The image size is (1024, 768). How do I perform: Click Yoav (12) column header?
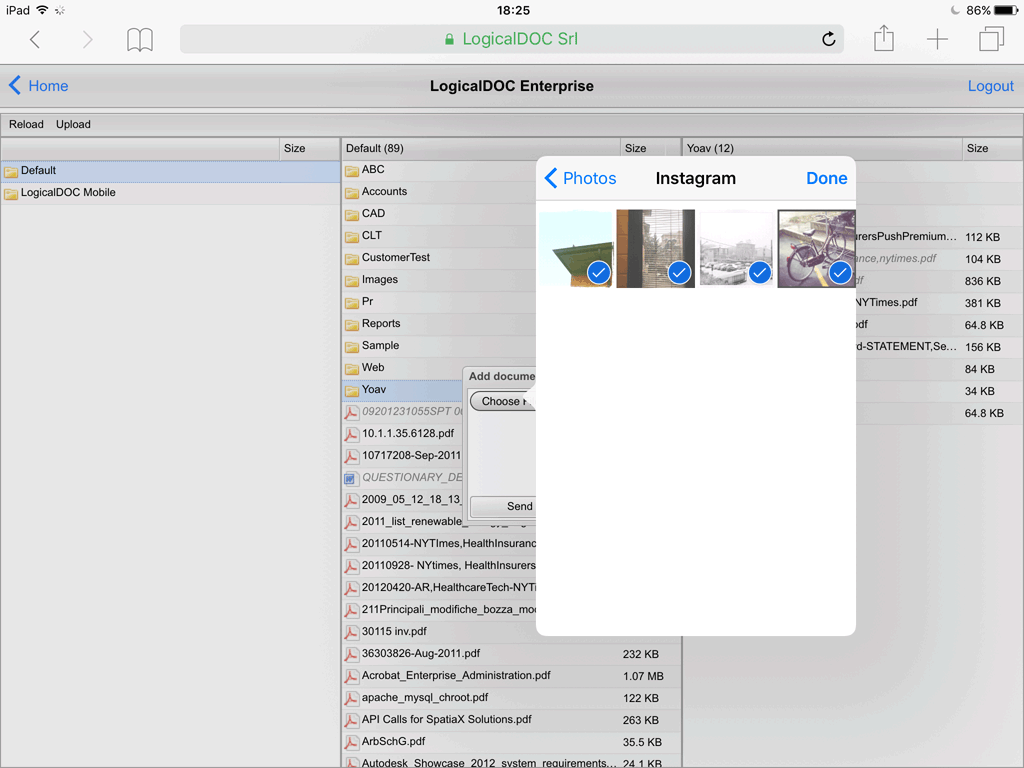click(822, 148)
